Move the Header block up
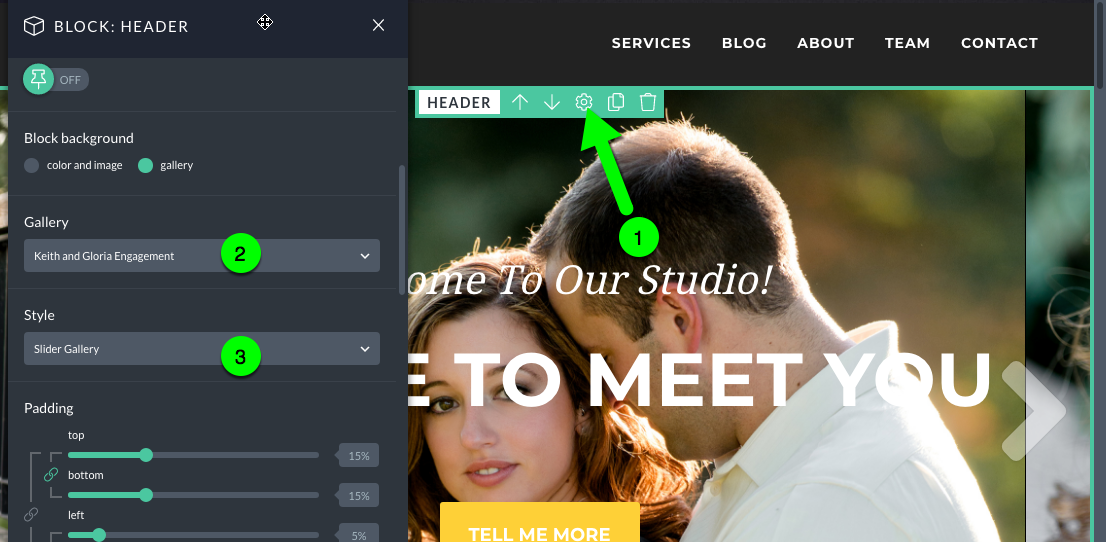The width and height of the screenshot is (1106, 542). coord(520,102)
